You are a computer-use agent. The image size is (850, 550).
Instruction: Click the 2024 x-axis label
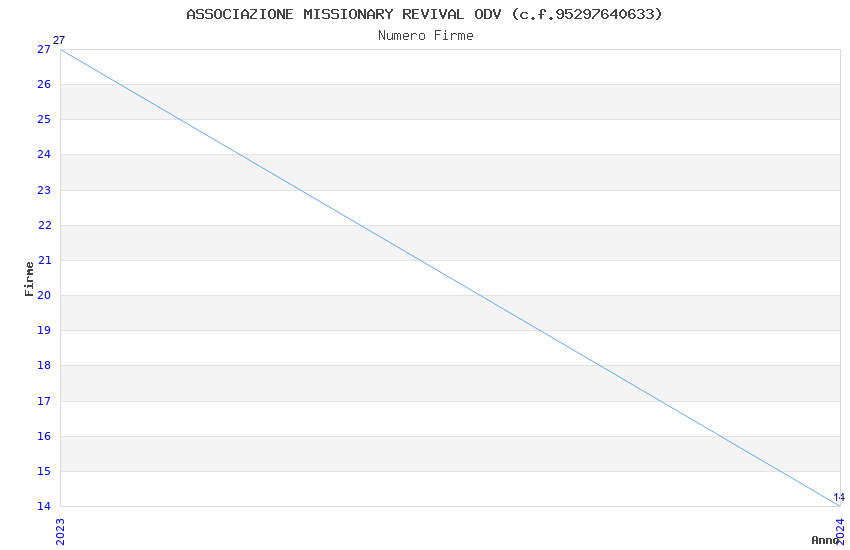pos(840,532)
